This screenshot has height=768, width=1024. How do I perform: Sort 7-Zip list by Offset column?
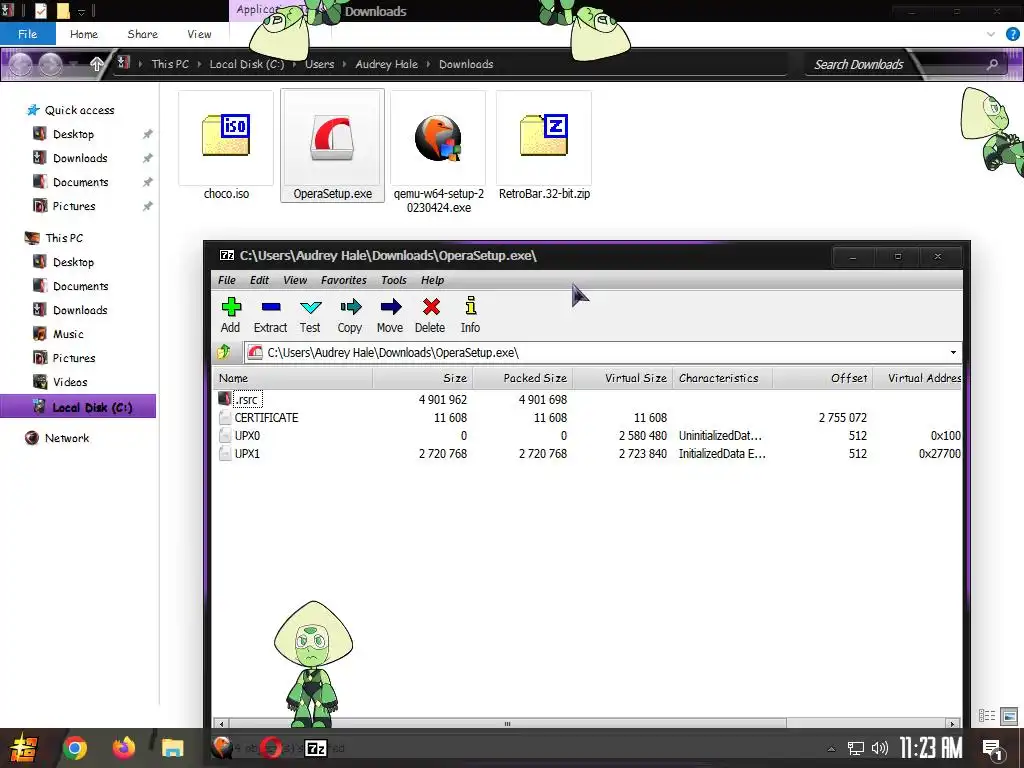[x=822, y=378]
